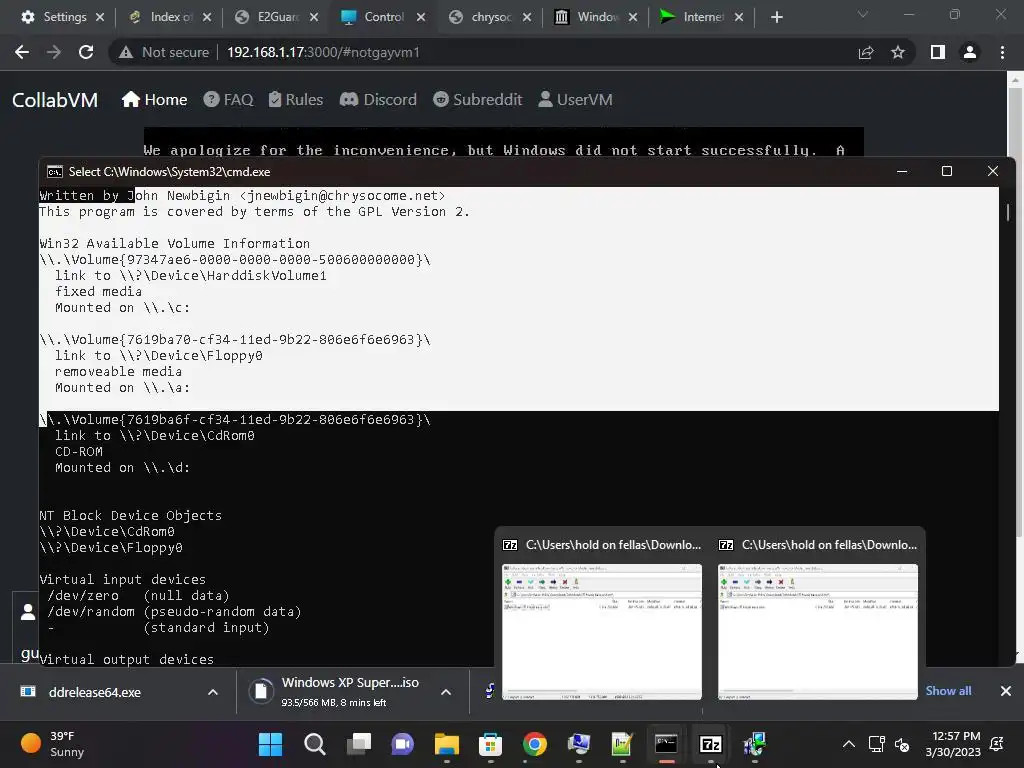
Task: Open the FAQ page link
Action: (x=228, y=99)
